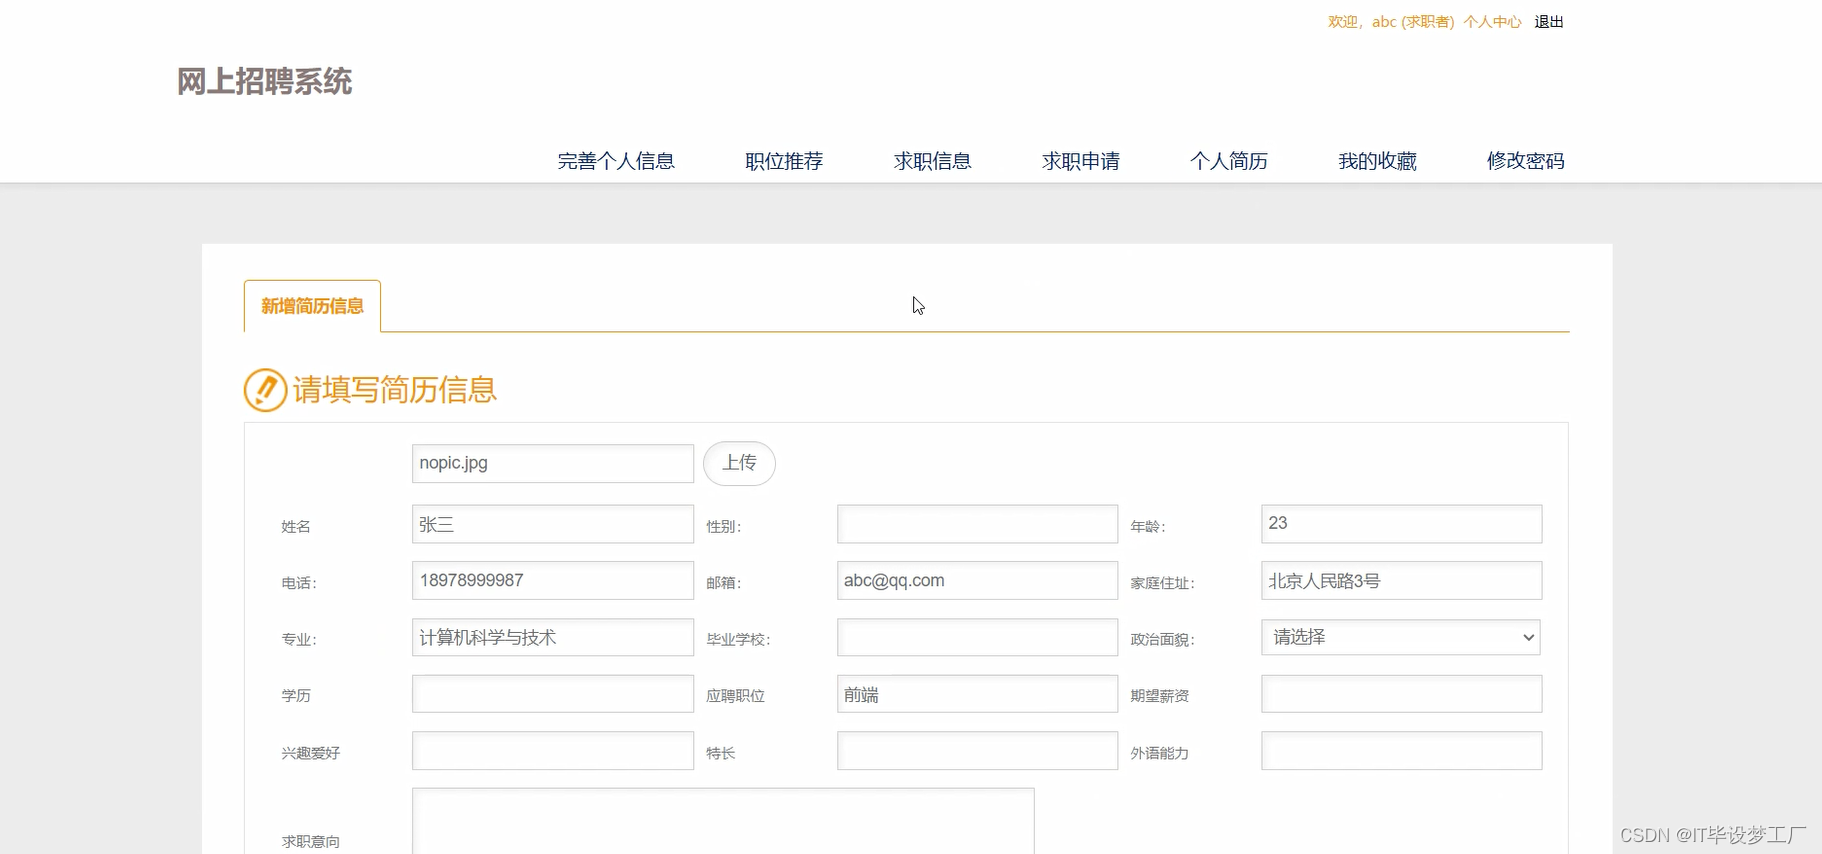Click 退出 to log out
Viewport: 1822px width, 854px height.
pos(1549,22)
